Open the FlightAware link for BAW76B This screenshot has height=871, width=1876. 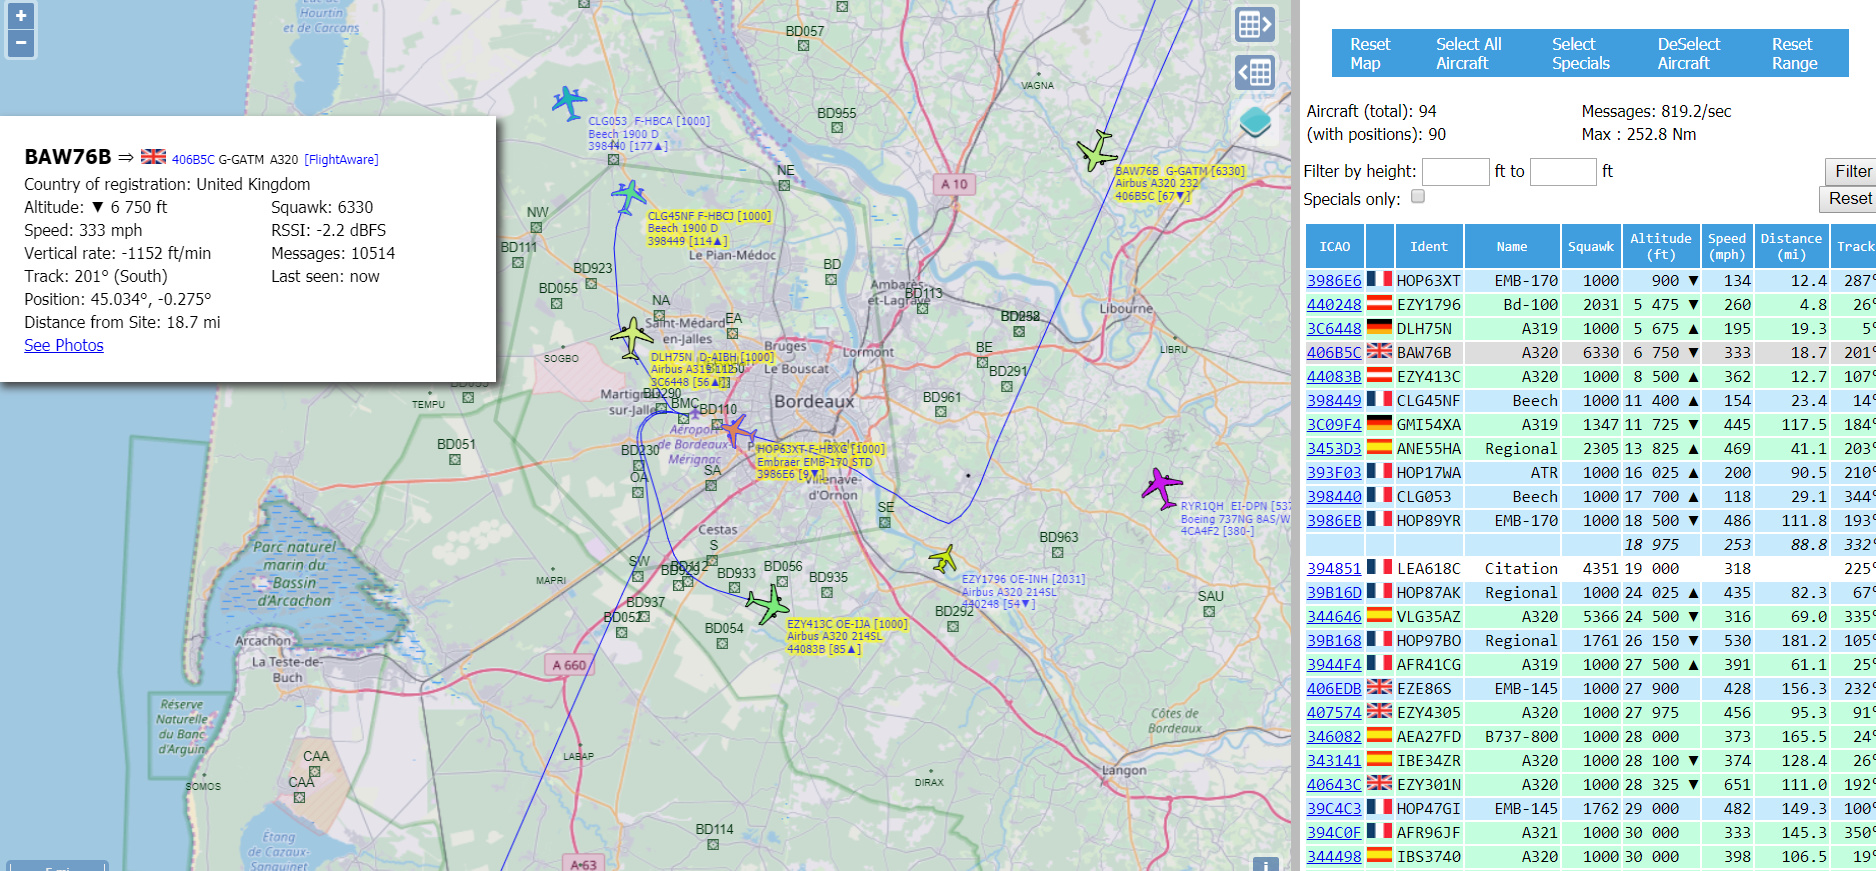click(x=341, y=159)
